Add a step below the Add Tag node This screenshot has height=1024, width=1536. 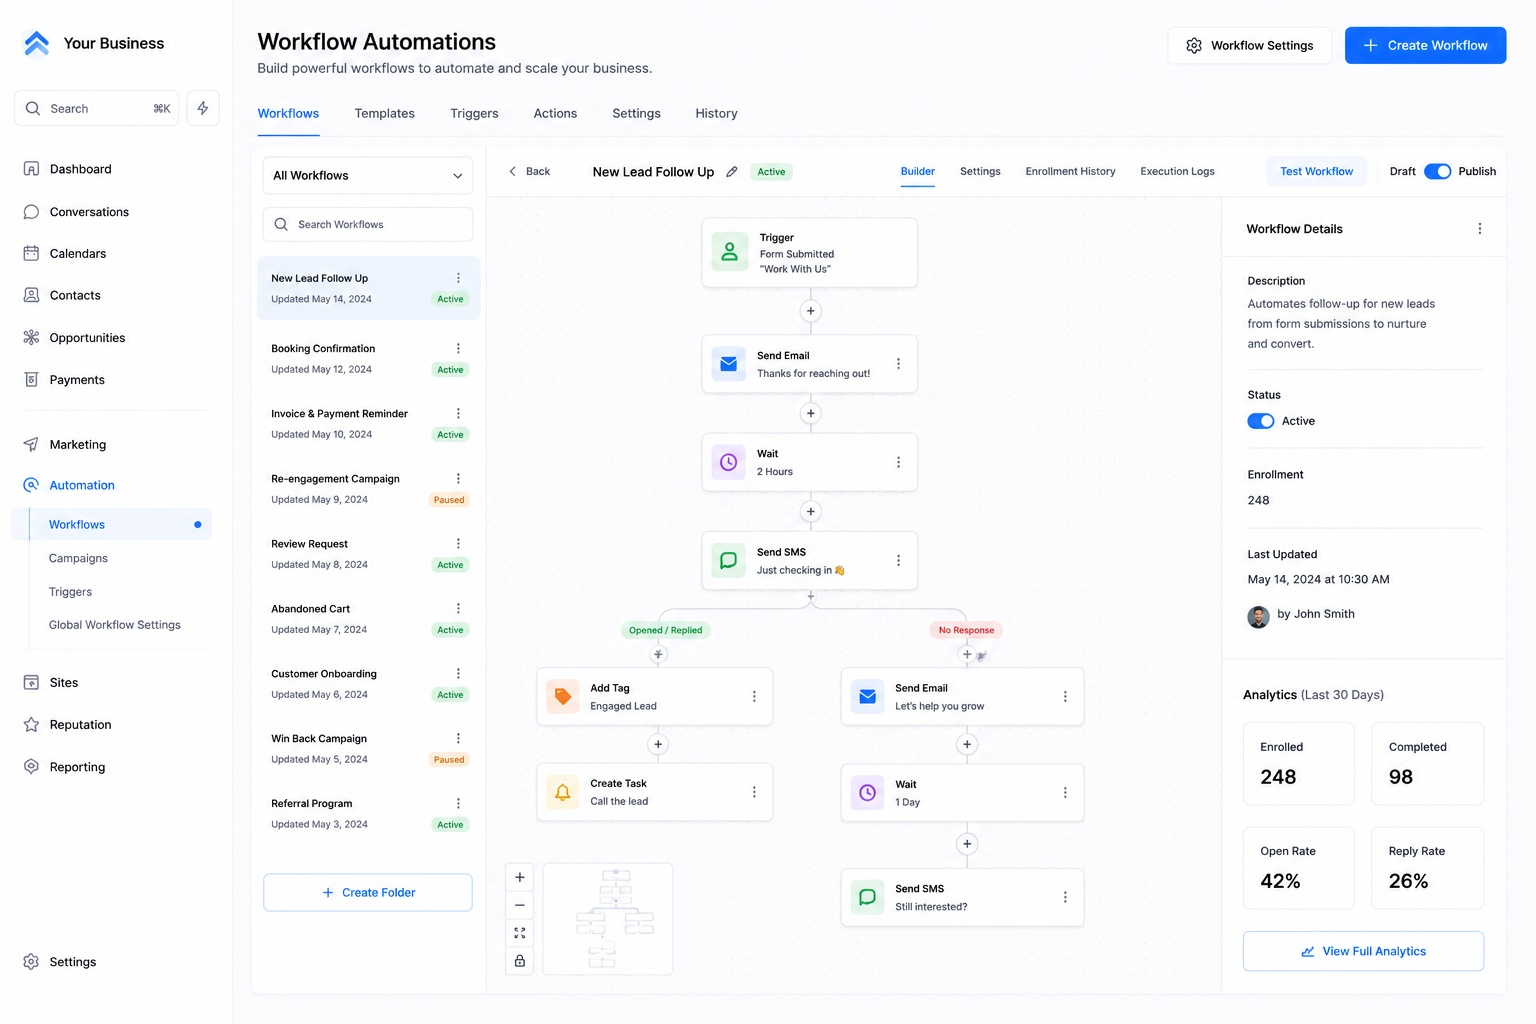click(658, 744)
